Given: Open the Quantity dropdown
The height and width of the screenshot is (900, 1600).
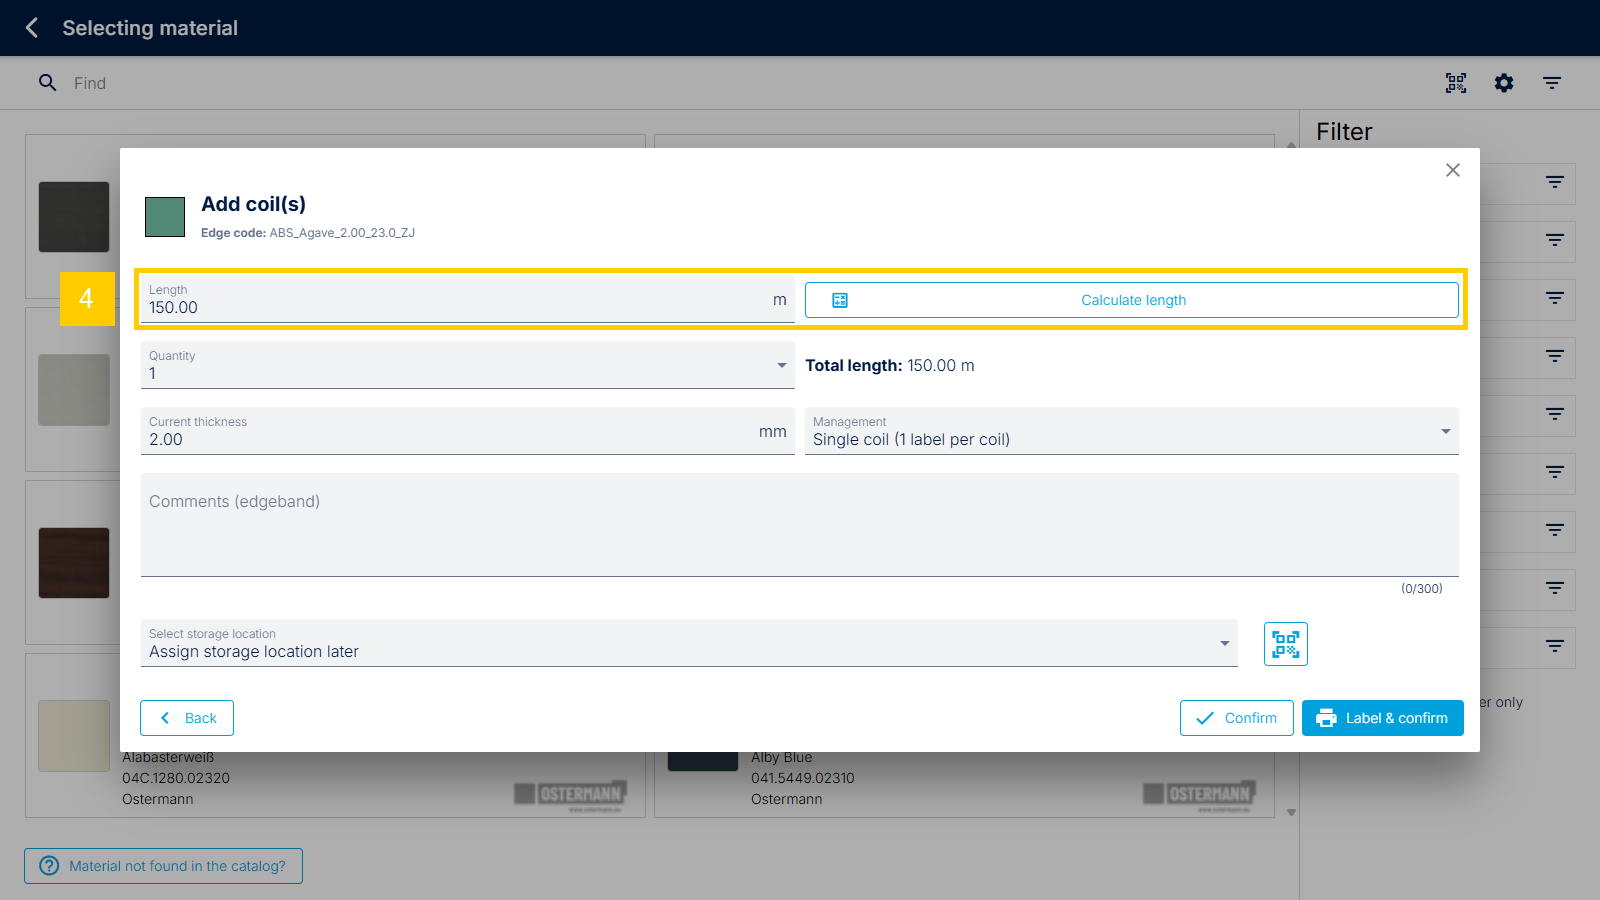Looking at the screenshot, I should tap(467, 365).
